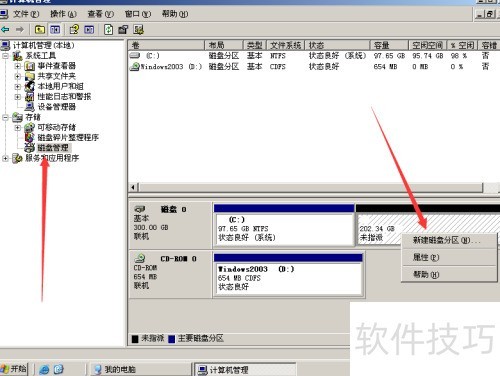Select 设备管理器 in the tree
The width and height of the screenshot is (500, 376).
[x=56, y=107]
